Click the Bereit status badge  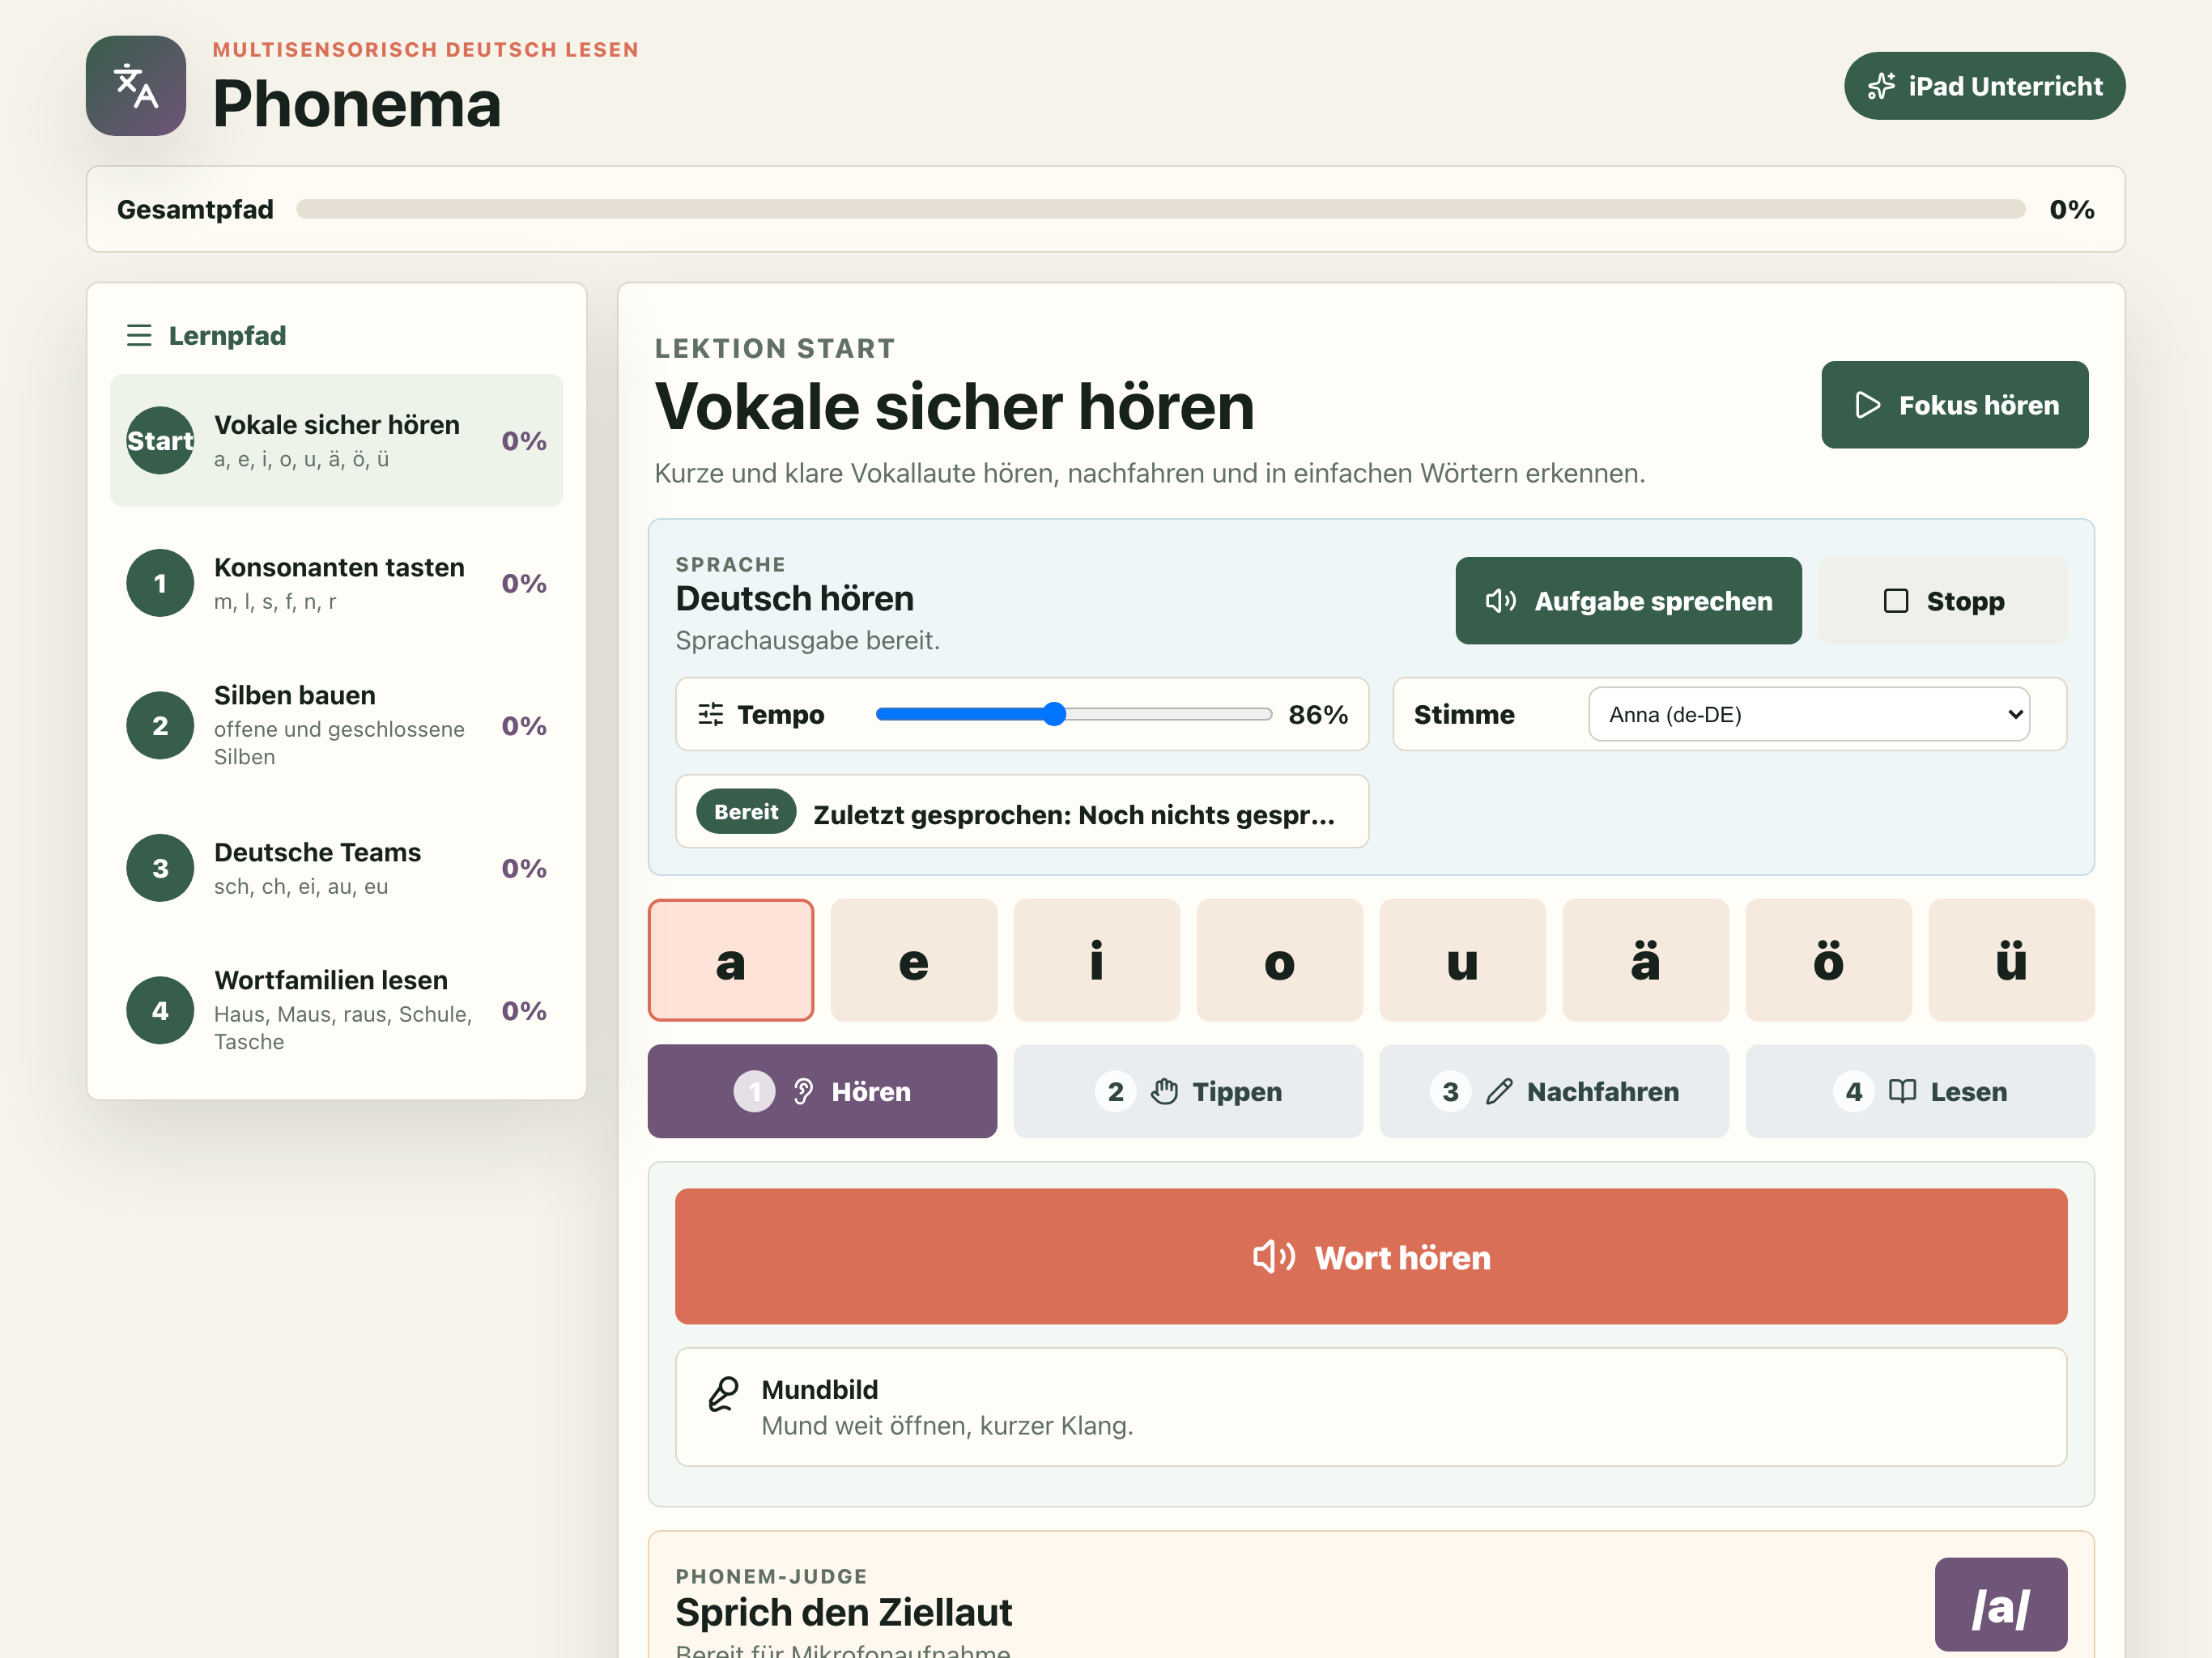(746, 812)
